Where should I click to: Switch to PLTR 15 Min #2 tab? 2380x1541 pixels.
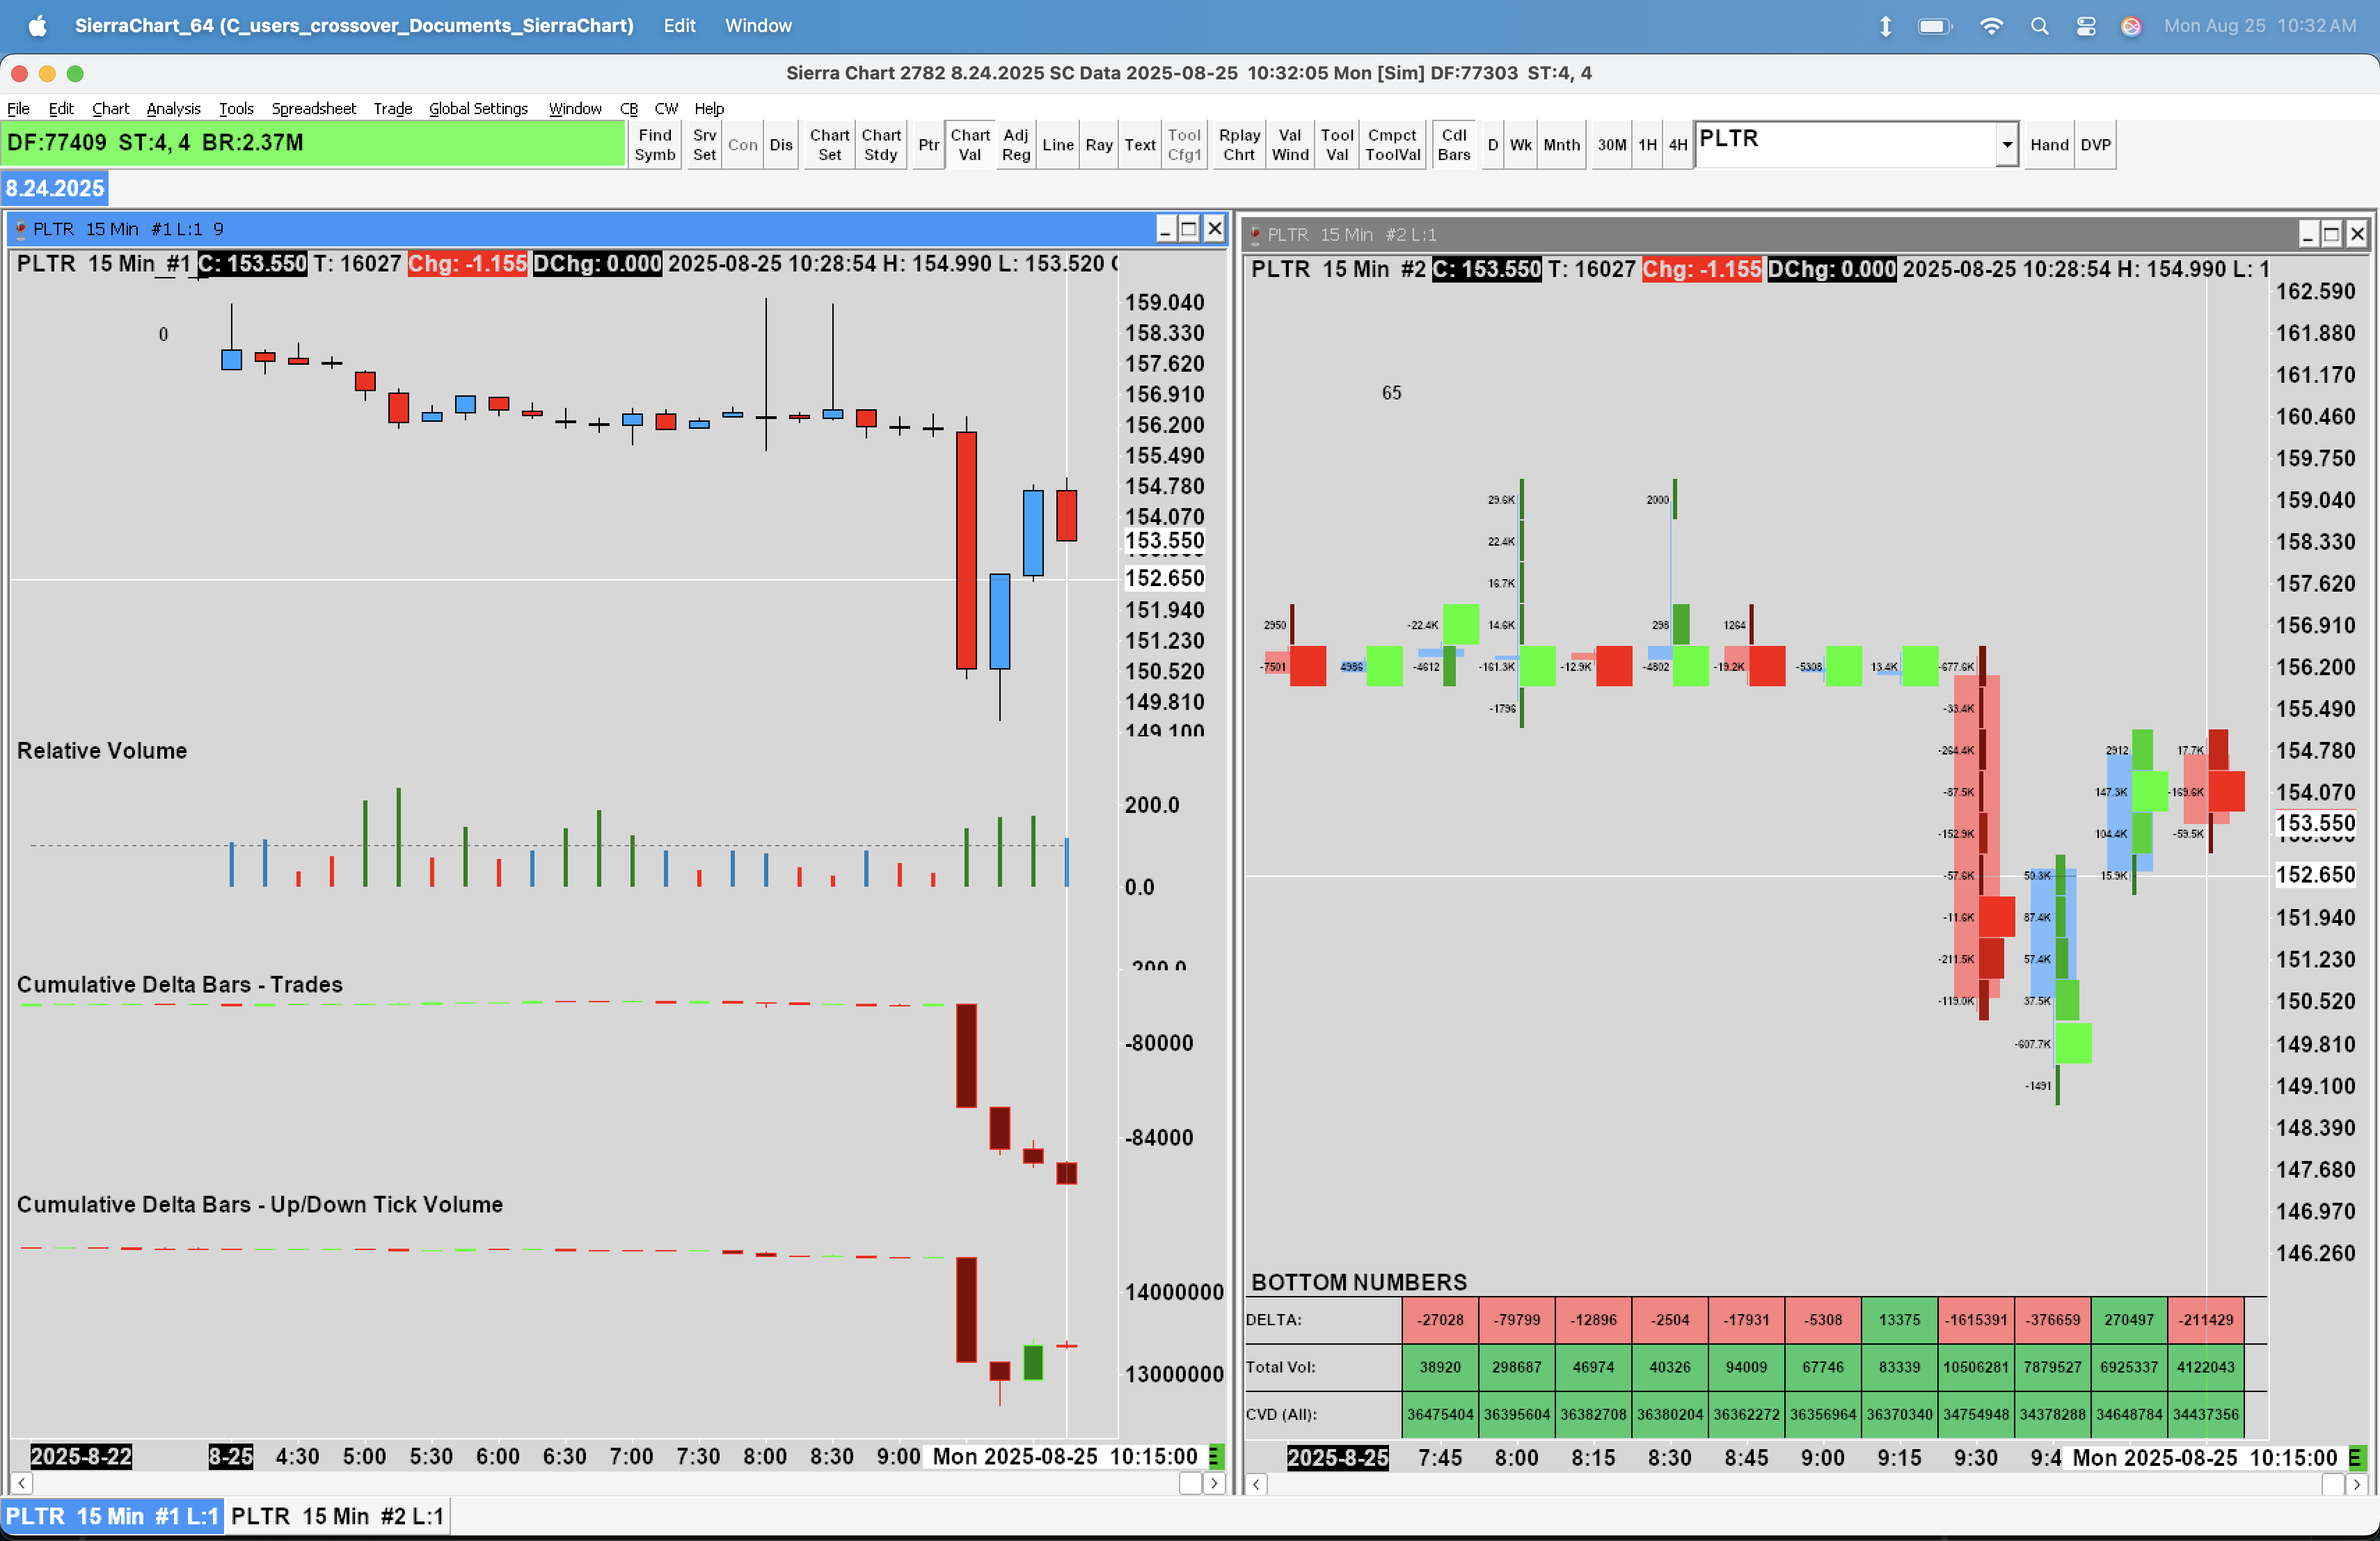[x=337, y=1516]
